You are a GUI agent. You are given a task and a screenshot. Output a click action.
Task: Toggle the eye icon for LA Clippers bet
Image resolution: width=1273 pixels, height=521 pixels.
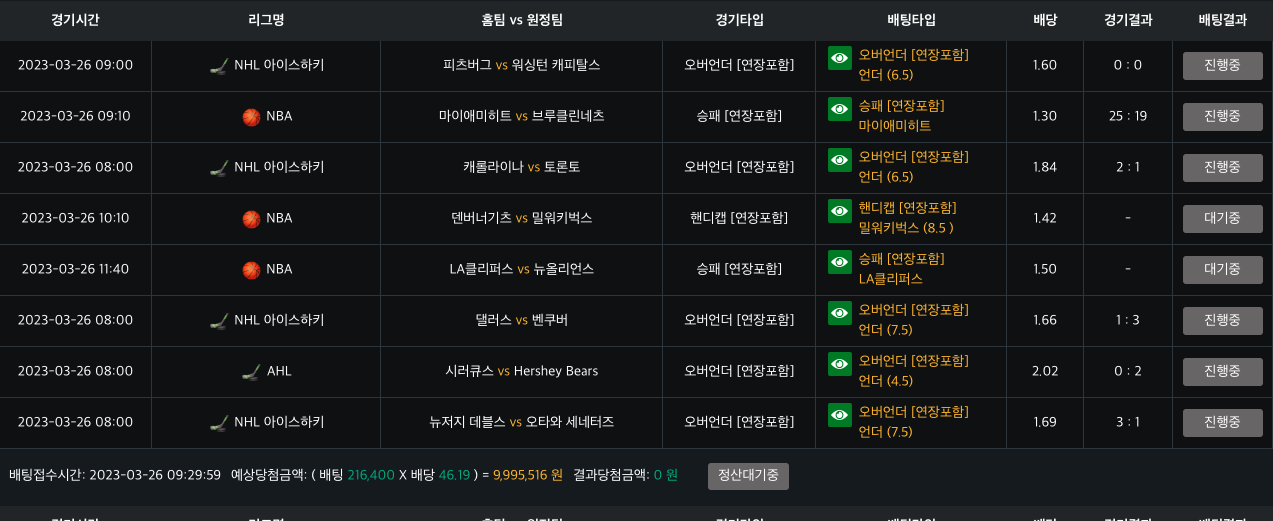coord(839,262)
